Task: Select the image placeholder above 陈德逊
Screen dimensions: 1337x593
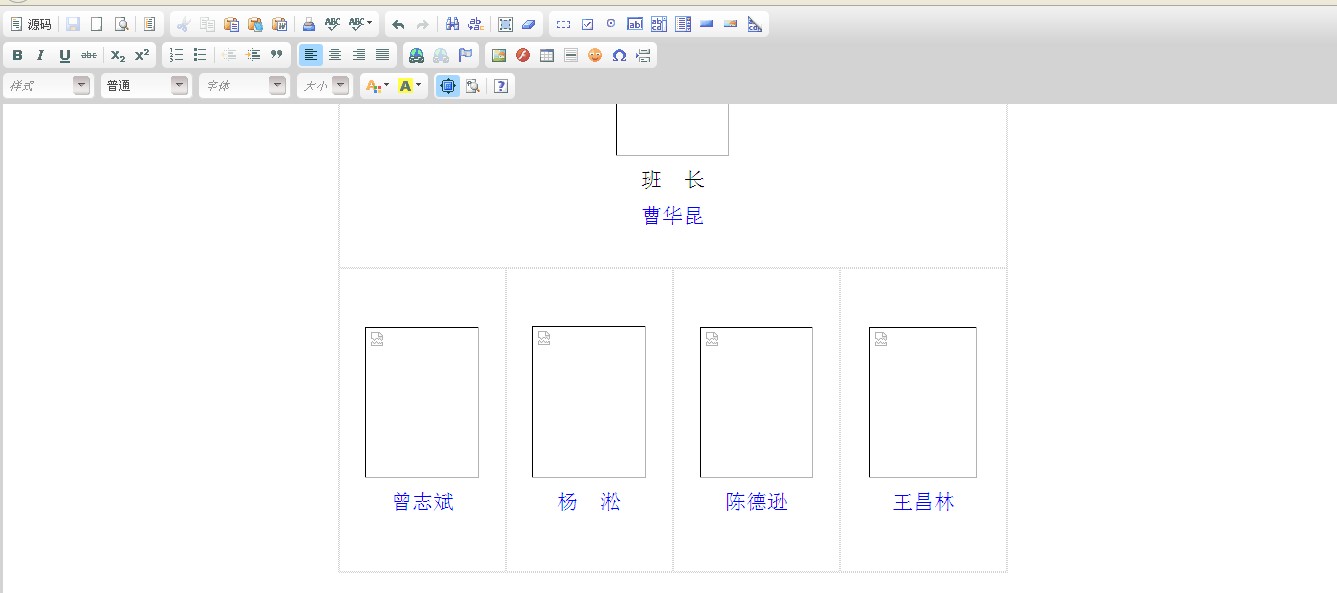Action: pyautogui.click(x=756, y=402)
